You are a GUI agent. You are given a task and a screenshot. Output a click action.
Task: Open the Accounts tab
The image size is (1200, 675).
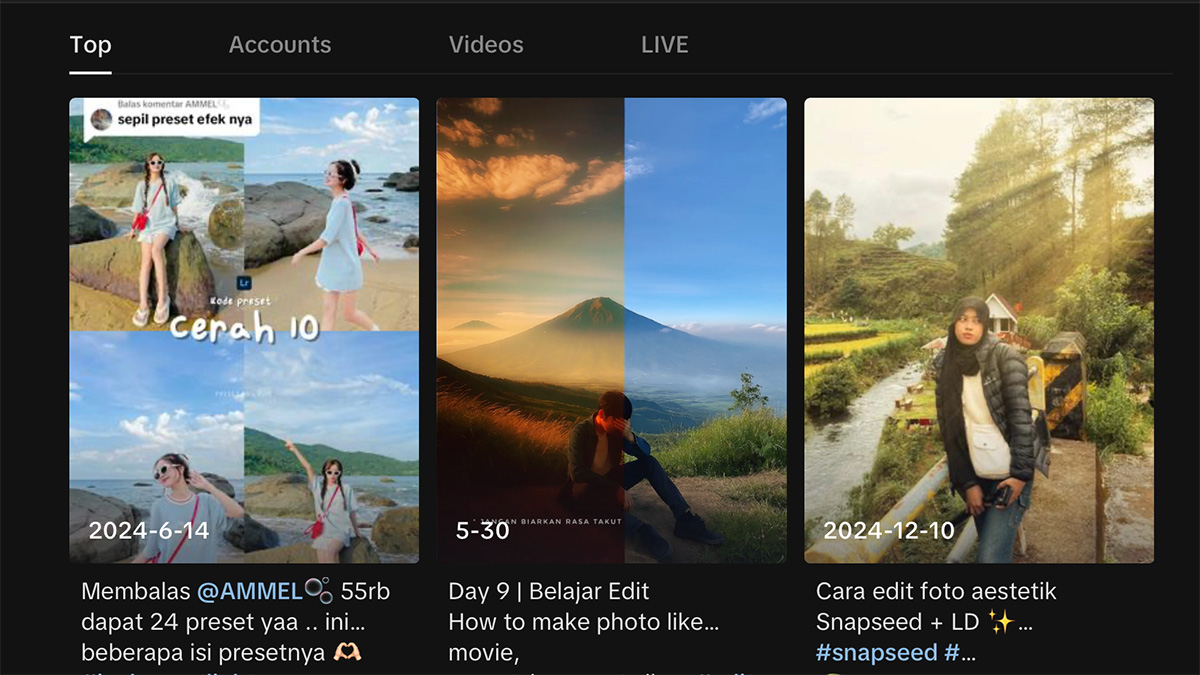[280, 45]
